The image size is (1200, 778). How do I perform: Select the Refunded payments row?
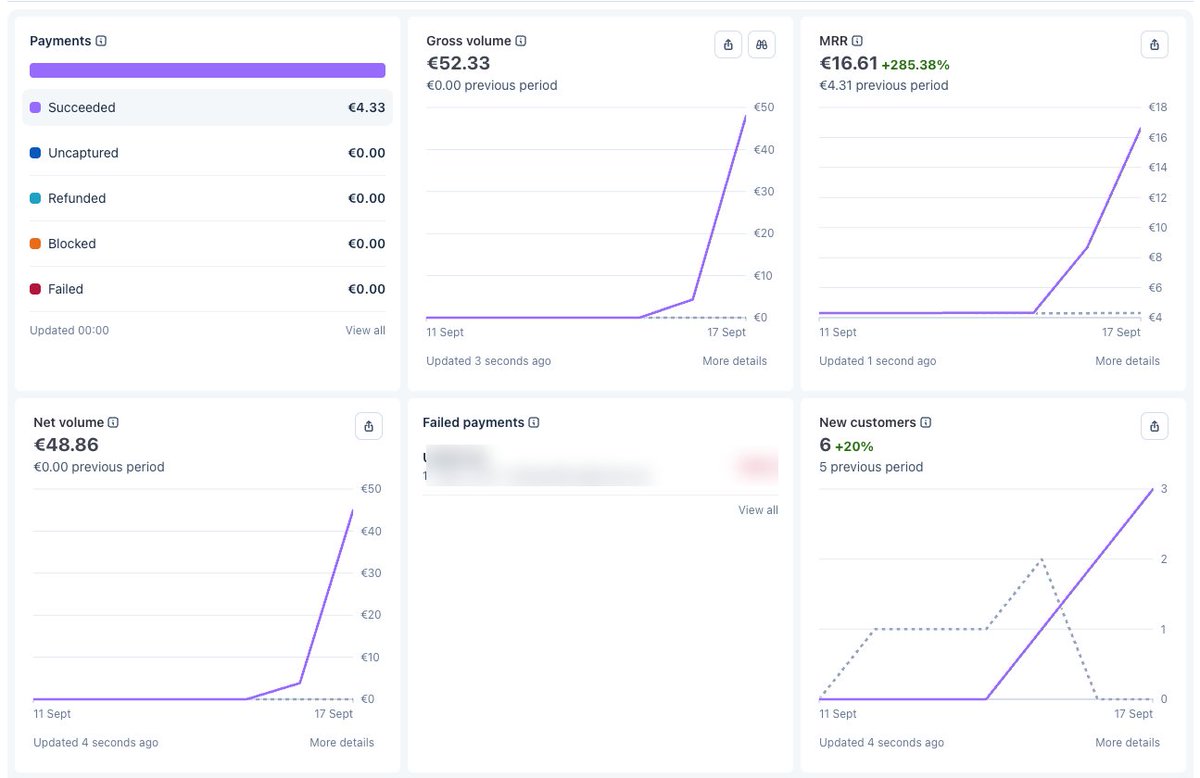coord(208,198)
